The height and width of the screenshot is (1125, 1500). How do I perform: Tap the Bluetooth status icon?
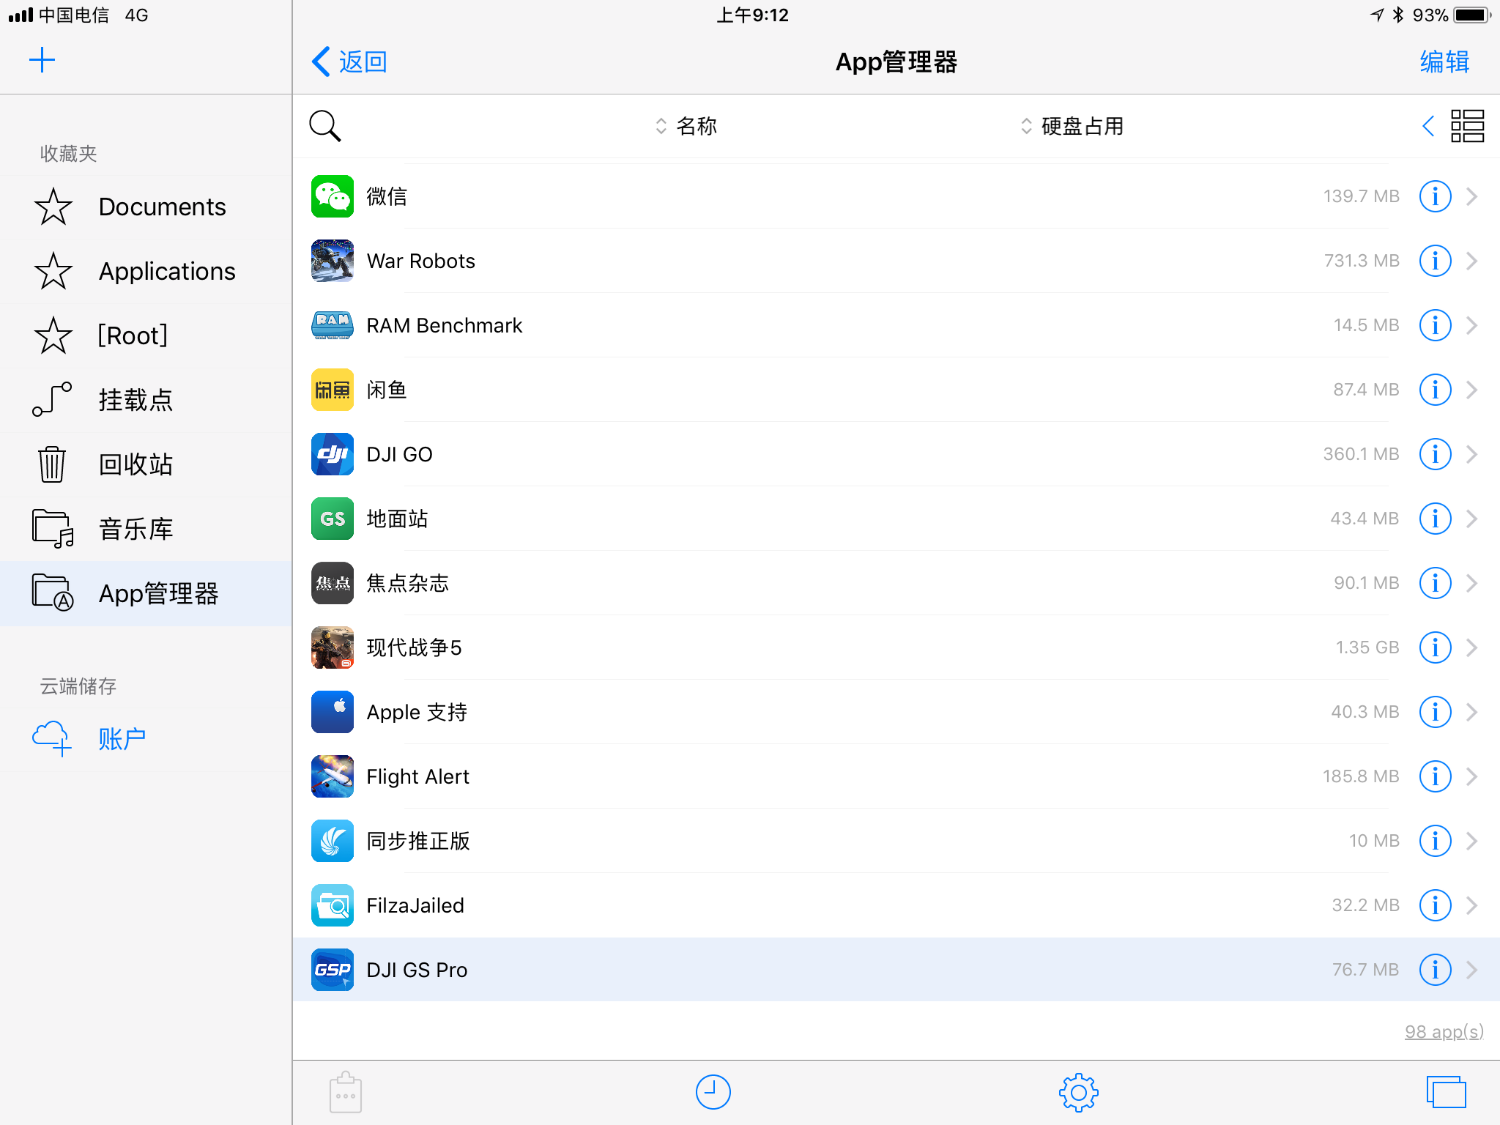pyautogui.click(x=1398, y=15)
